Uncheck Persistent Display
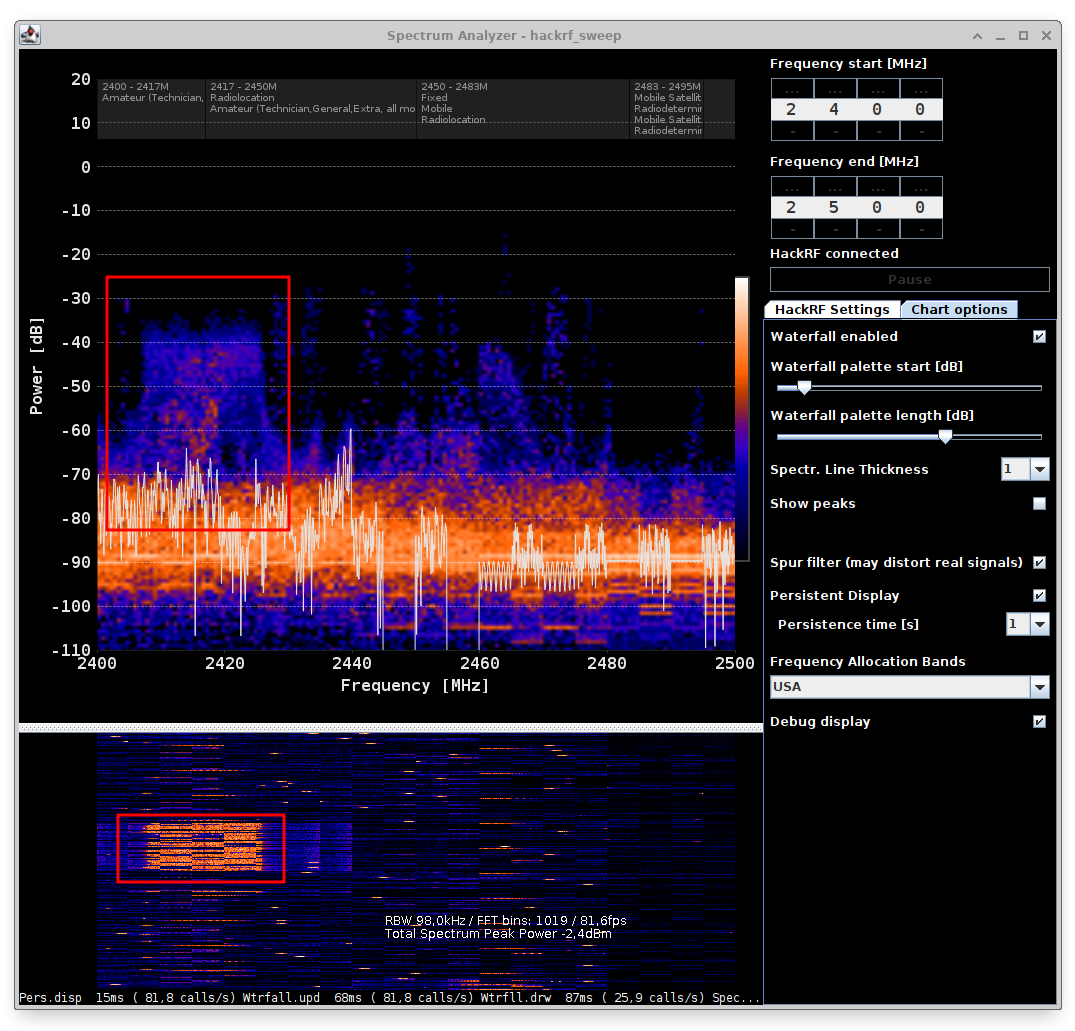The height and width of the screenshot is (1031, 1075). click(x=1039, y=595)
